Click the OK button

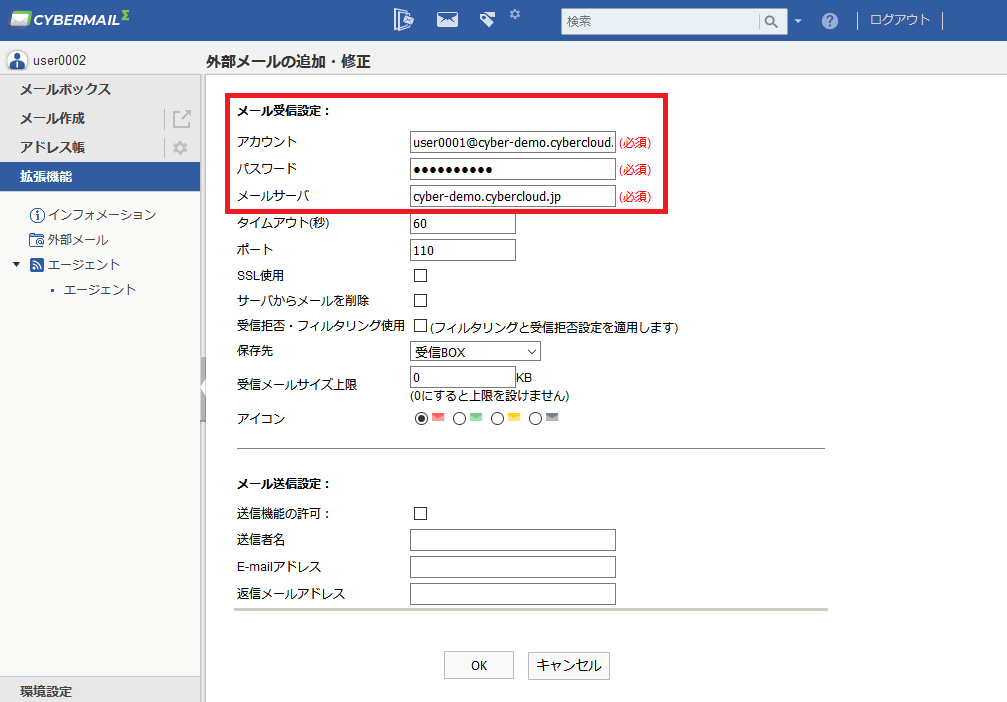(478, 665)
